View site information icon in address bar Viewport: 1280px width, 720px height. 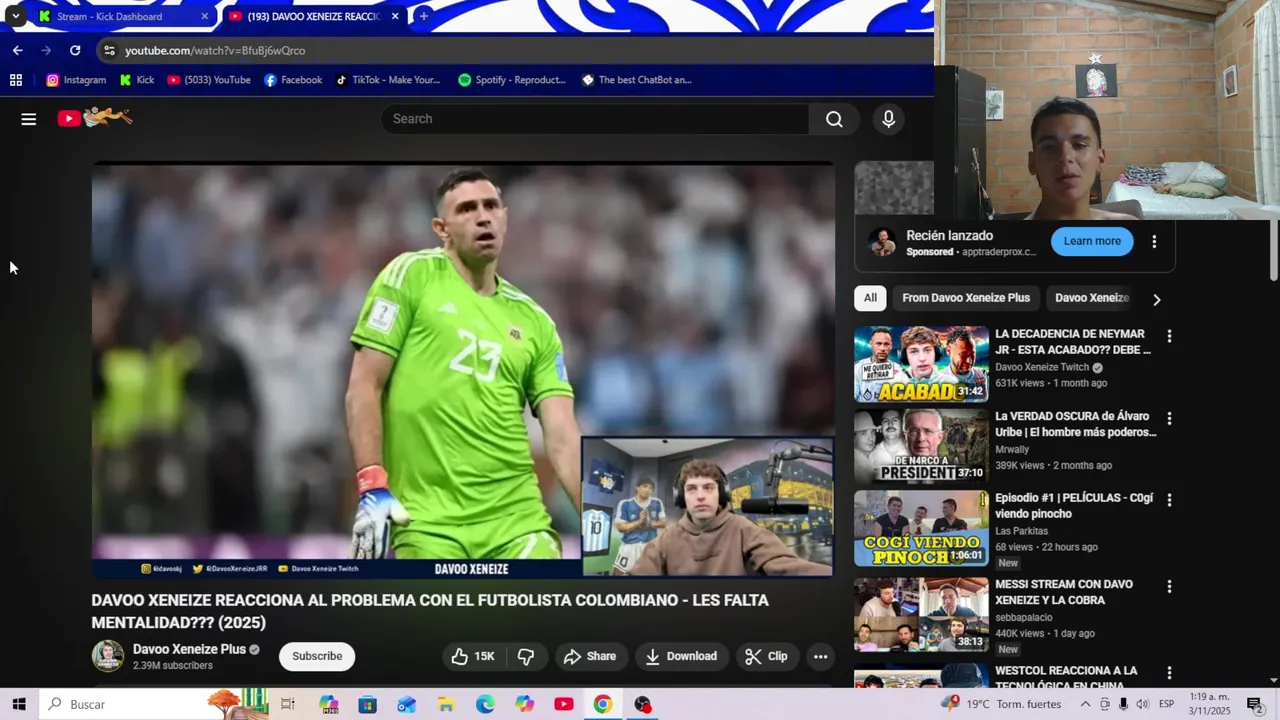click(x=109, y=50)
